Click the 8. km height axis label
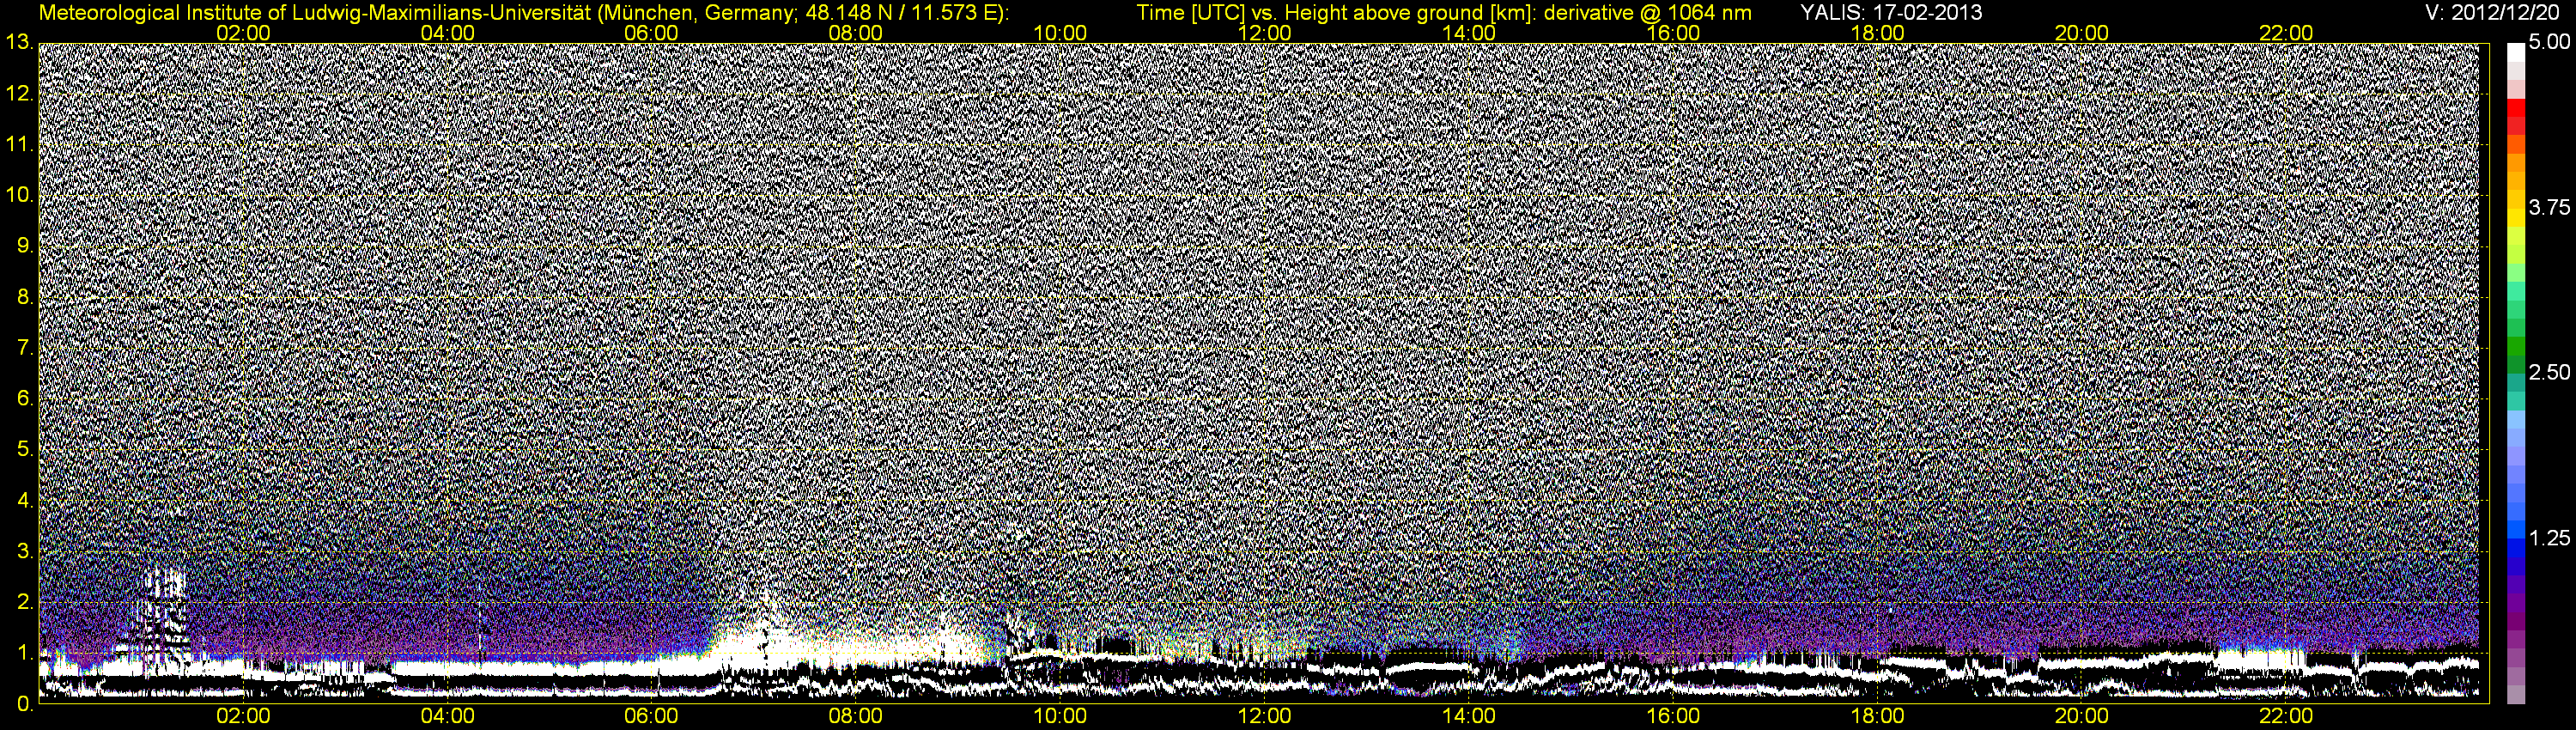Image resolution: width=2576 pixels, height=730 pixels. tap(25, 297)
